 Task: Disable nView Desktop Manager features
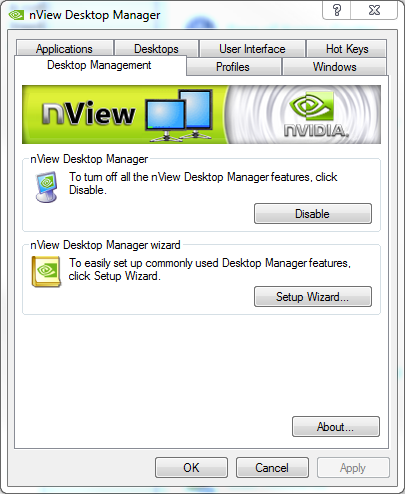(x=313, y=214)
